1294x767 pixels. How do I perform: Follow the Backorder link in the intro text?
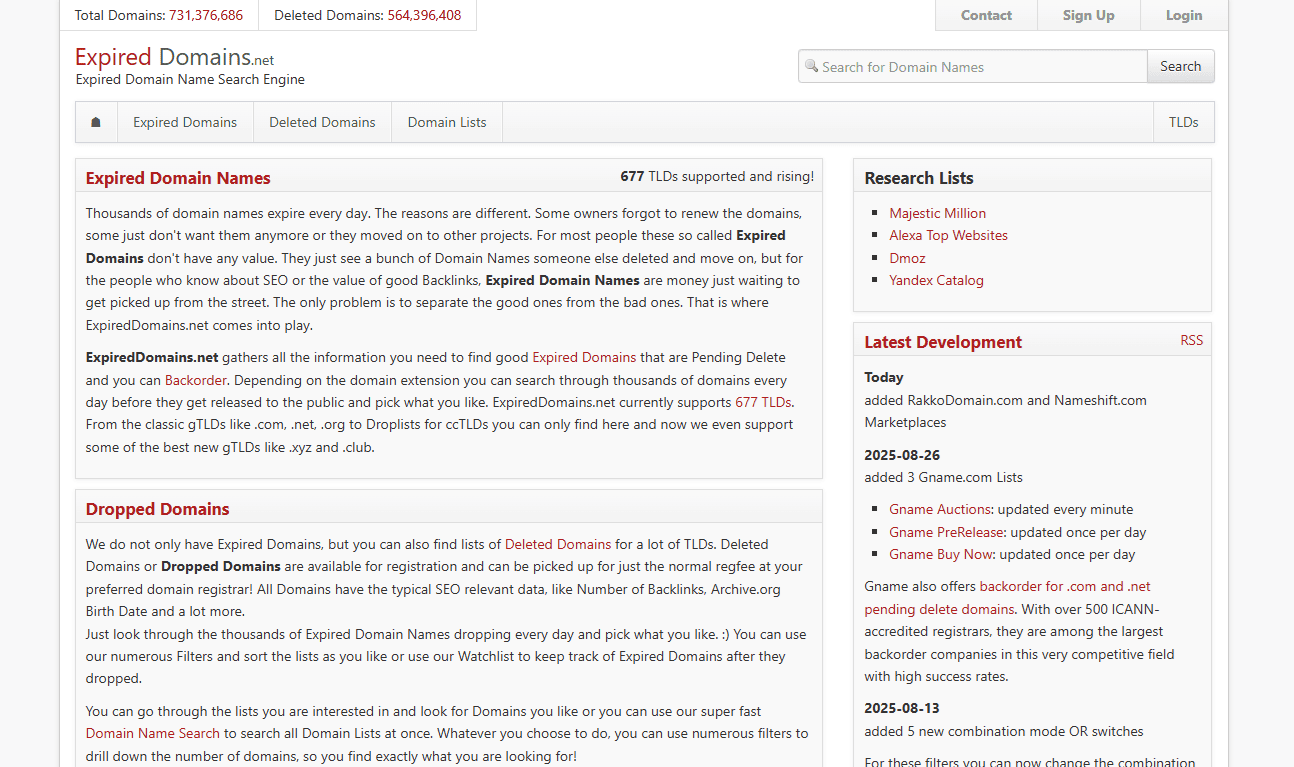(x=196, y=380)
